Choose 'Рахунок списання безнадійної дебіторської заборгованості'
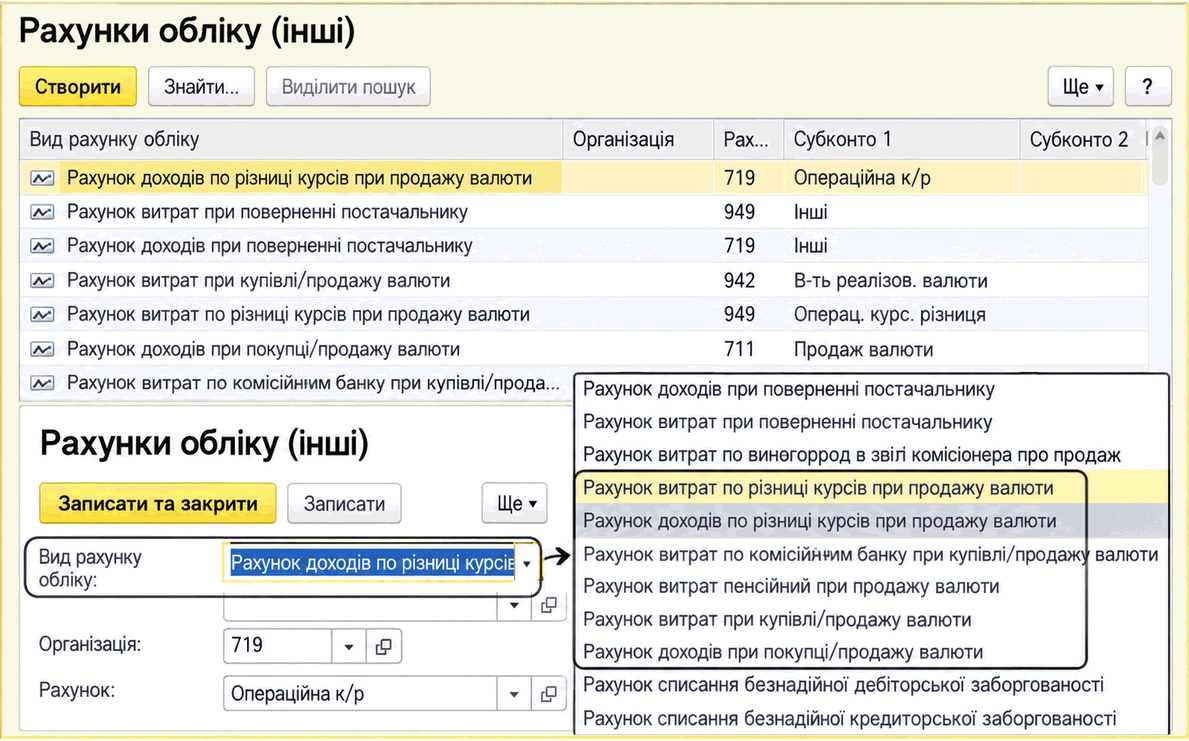The height and width of the screenshot is (741, 1189). pyautogui.click(x=843, y=685)
